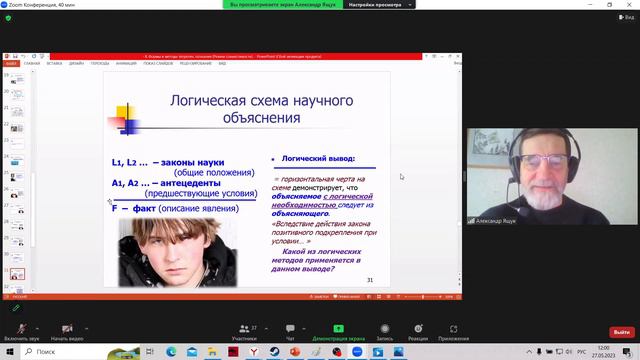This screenshot has height=360, width=640.
Task: Click Александр Ящук video tile
Action: click(552, 176)
